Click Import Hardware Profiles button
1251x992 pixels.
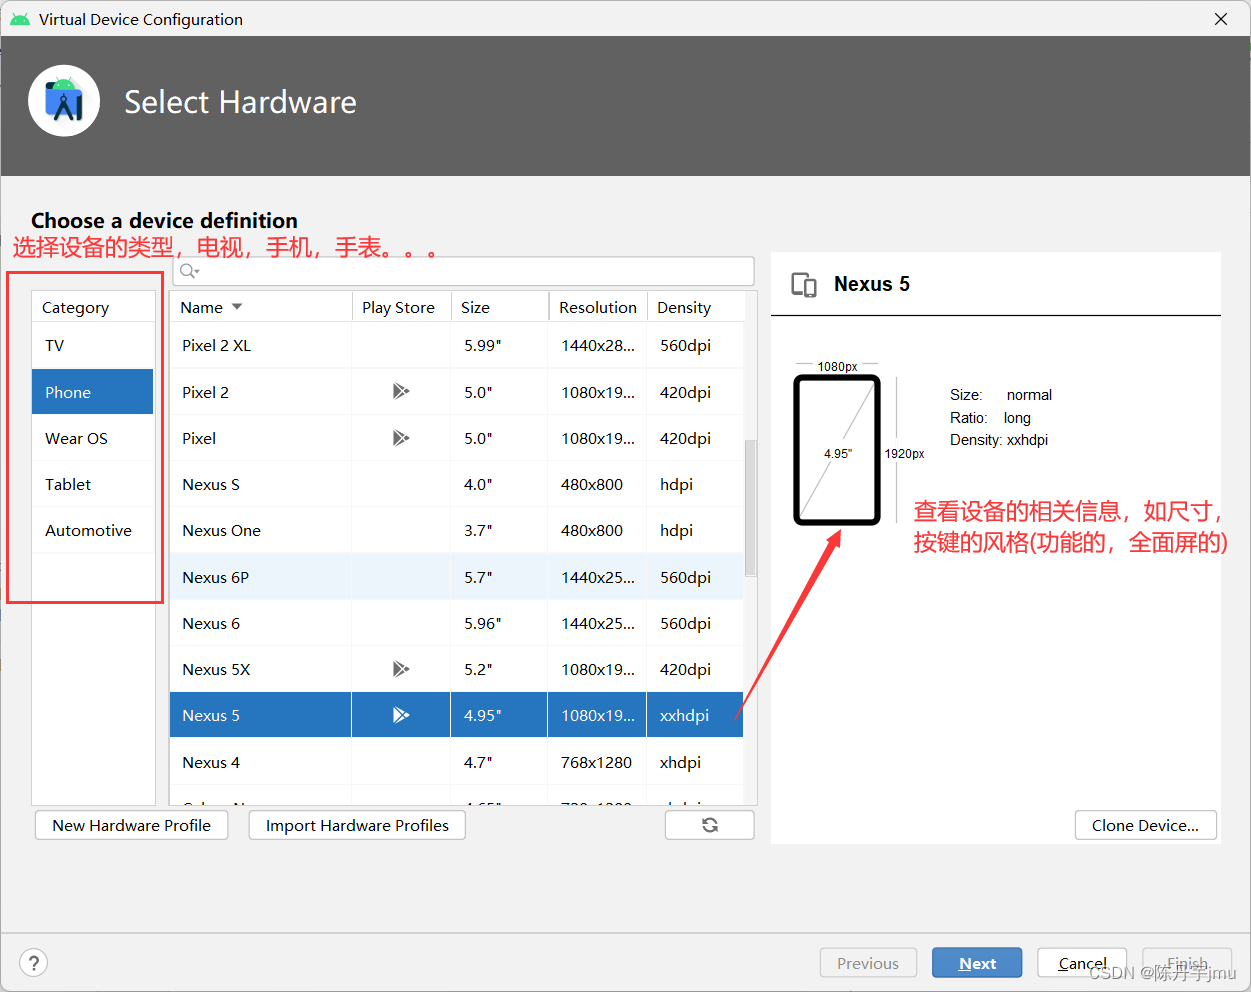coord(357,825)
